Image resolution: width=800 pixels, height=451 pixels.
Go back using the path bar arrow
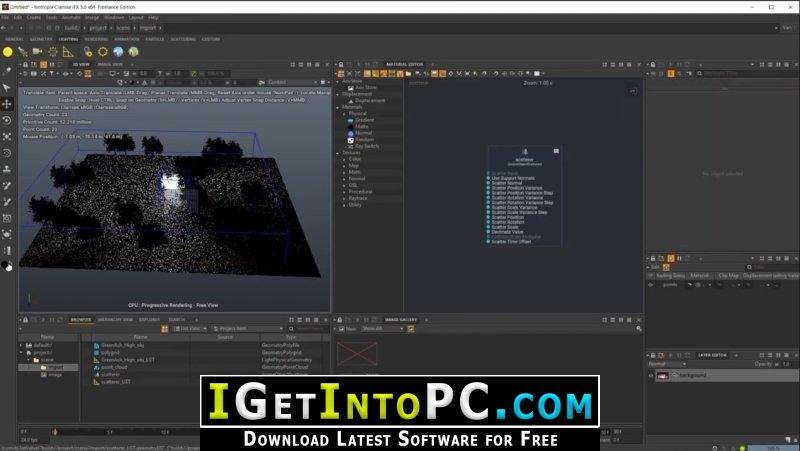tap(4, 28)
